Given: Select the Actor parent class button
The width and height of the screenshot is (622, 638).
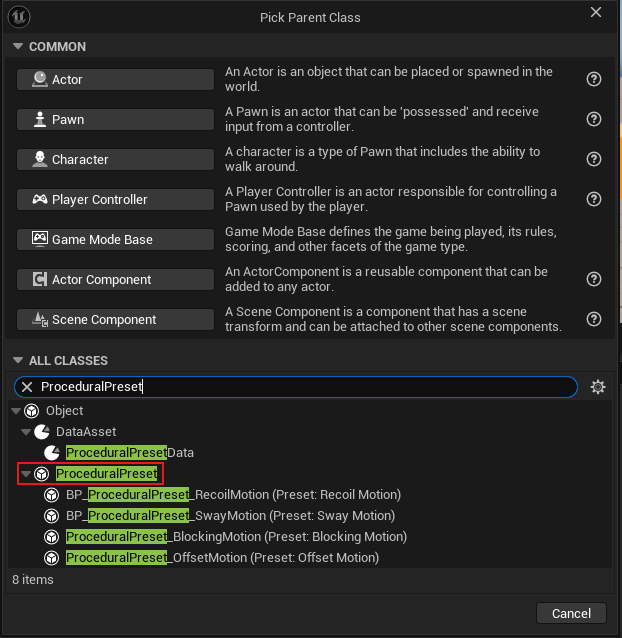Looking at the screenshot, I should 116,80.
